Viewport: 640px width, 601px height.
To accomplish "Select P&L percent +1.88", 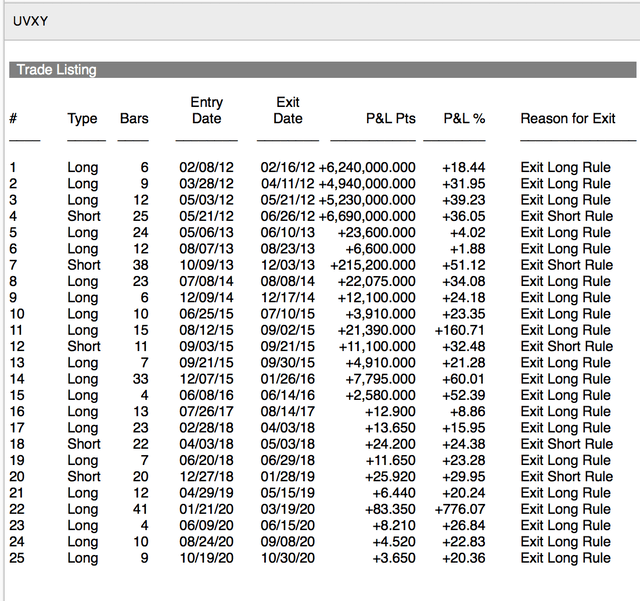I will coord(467,249).
